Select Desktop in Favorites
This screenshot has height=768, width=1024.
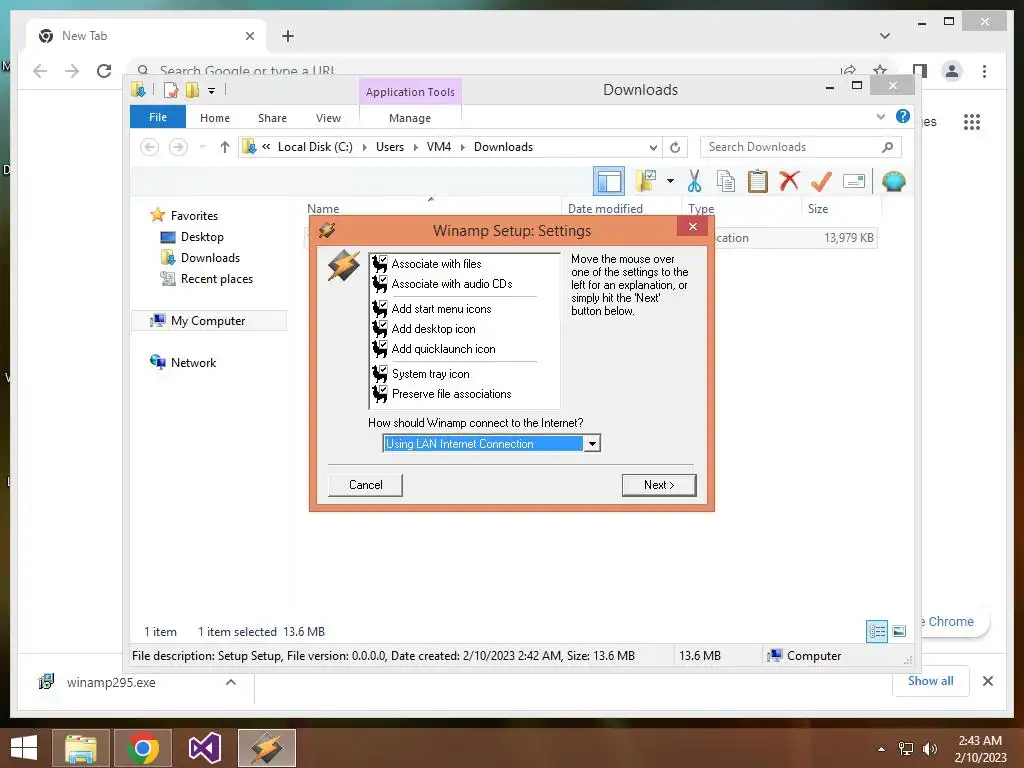202,237
